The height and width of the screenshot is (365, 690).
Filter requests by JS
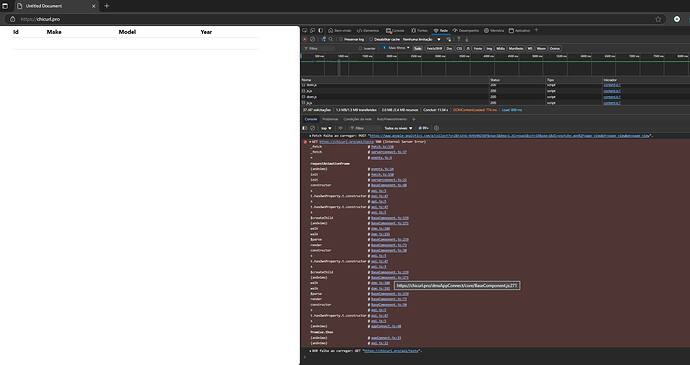coord(468,48)
